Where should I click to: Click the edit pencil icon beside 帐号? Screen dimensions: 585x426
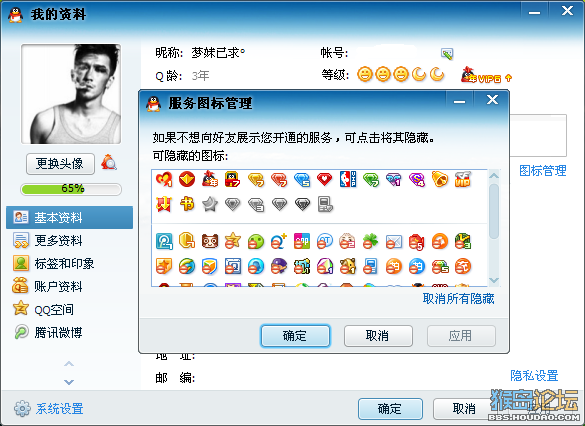click(x=447, y=54)
